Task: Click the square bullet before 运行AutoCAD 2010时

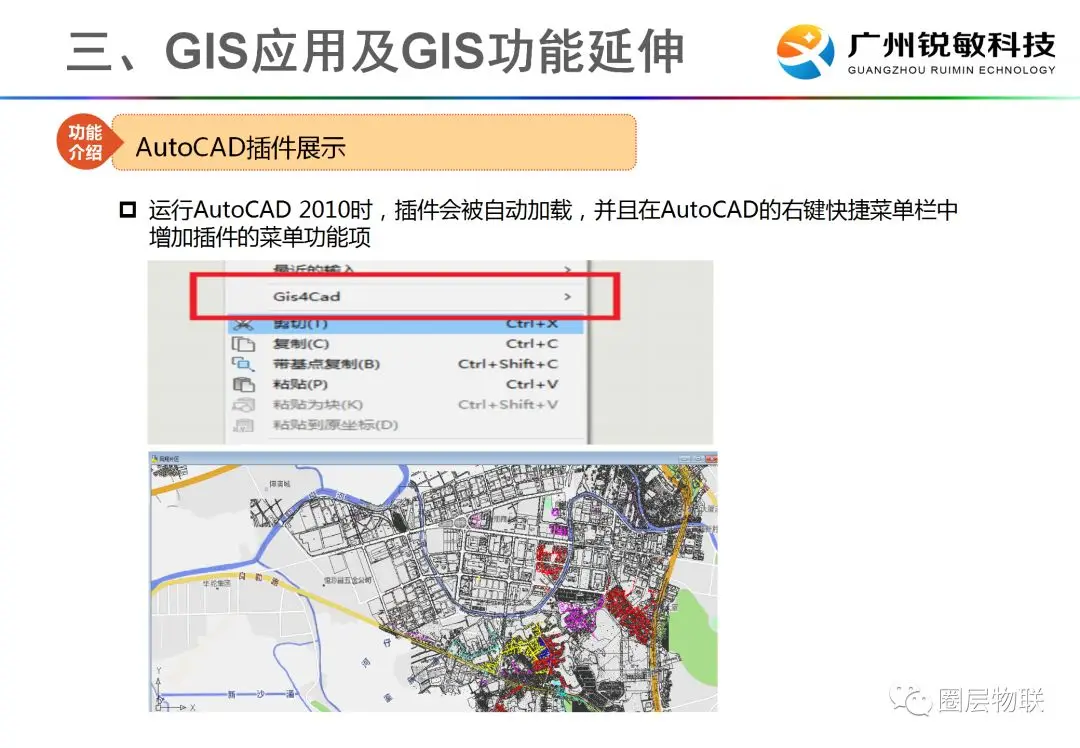Action: tap(128, 209)
